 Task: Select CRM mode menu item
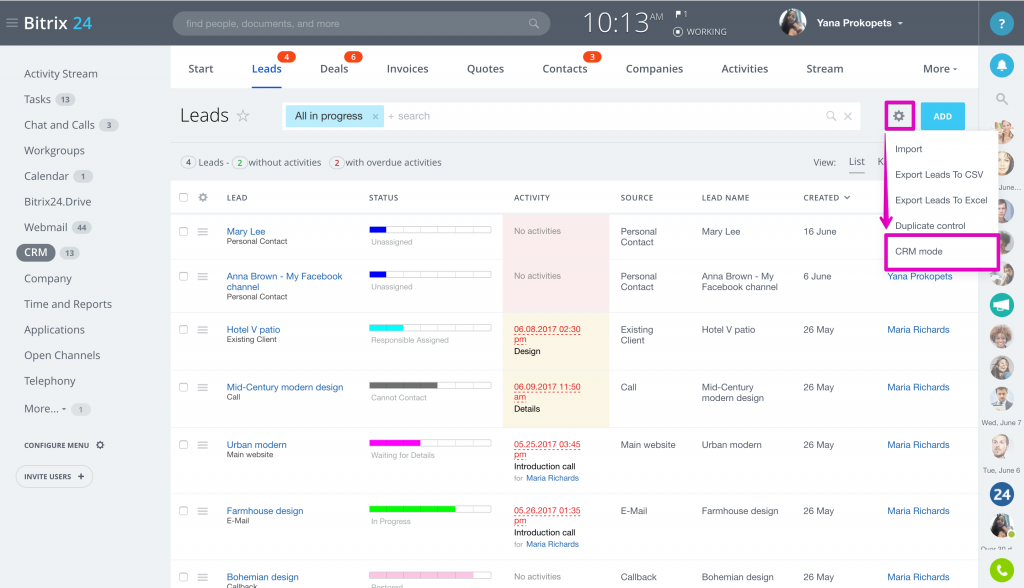click(918, 252)
